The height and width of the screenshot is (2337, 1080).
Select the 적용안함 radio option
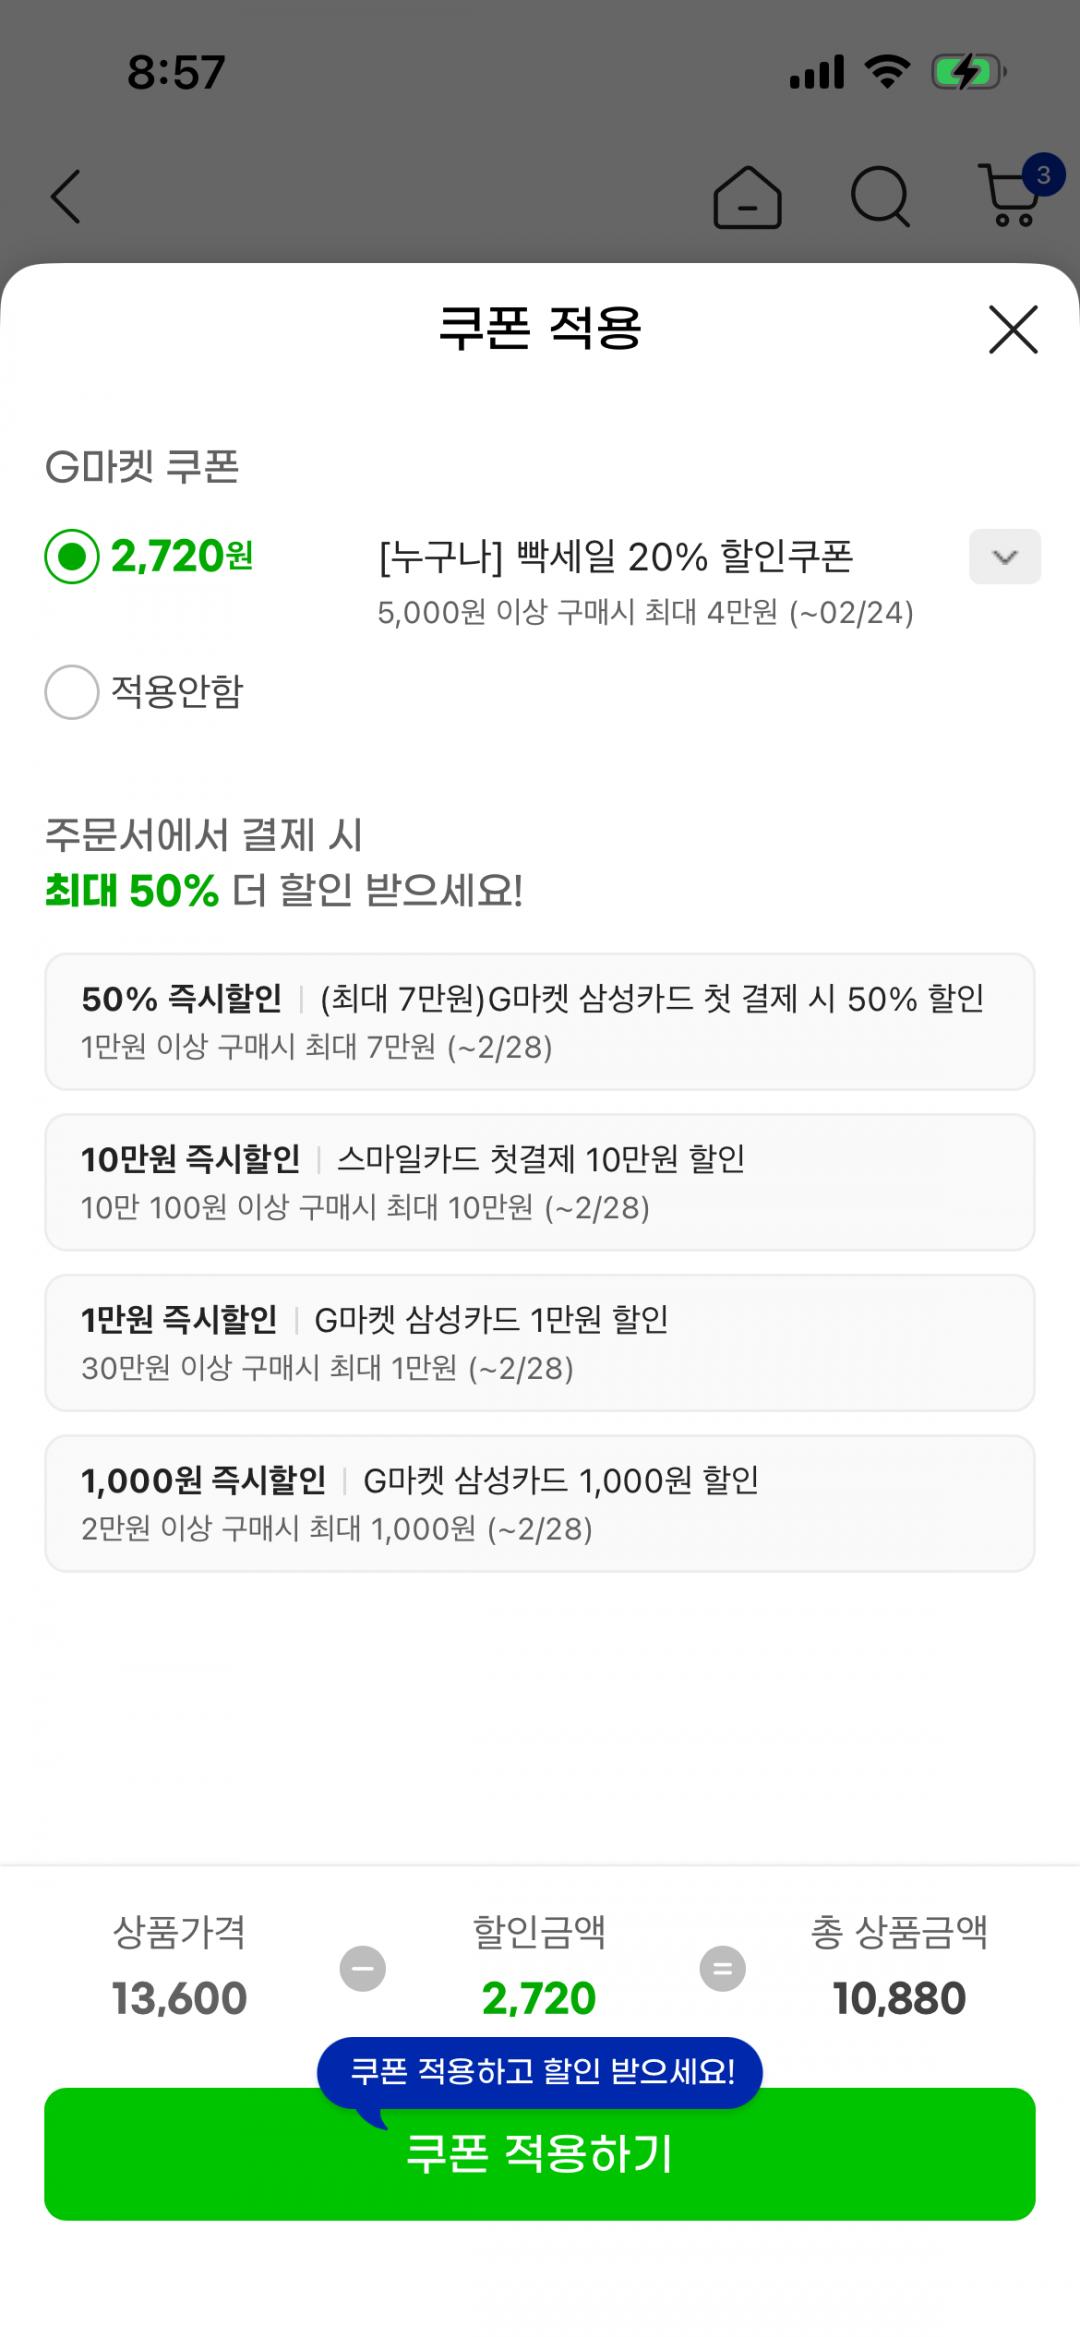72,692
